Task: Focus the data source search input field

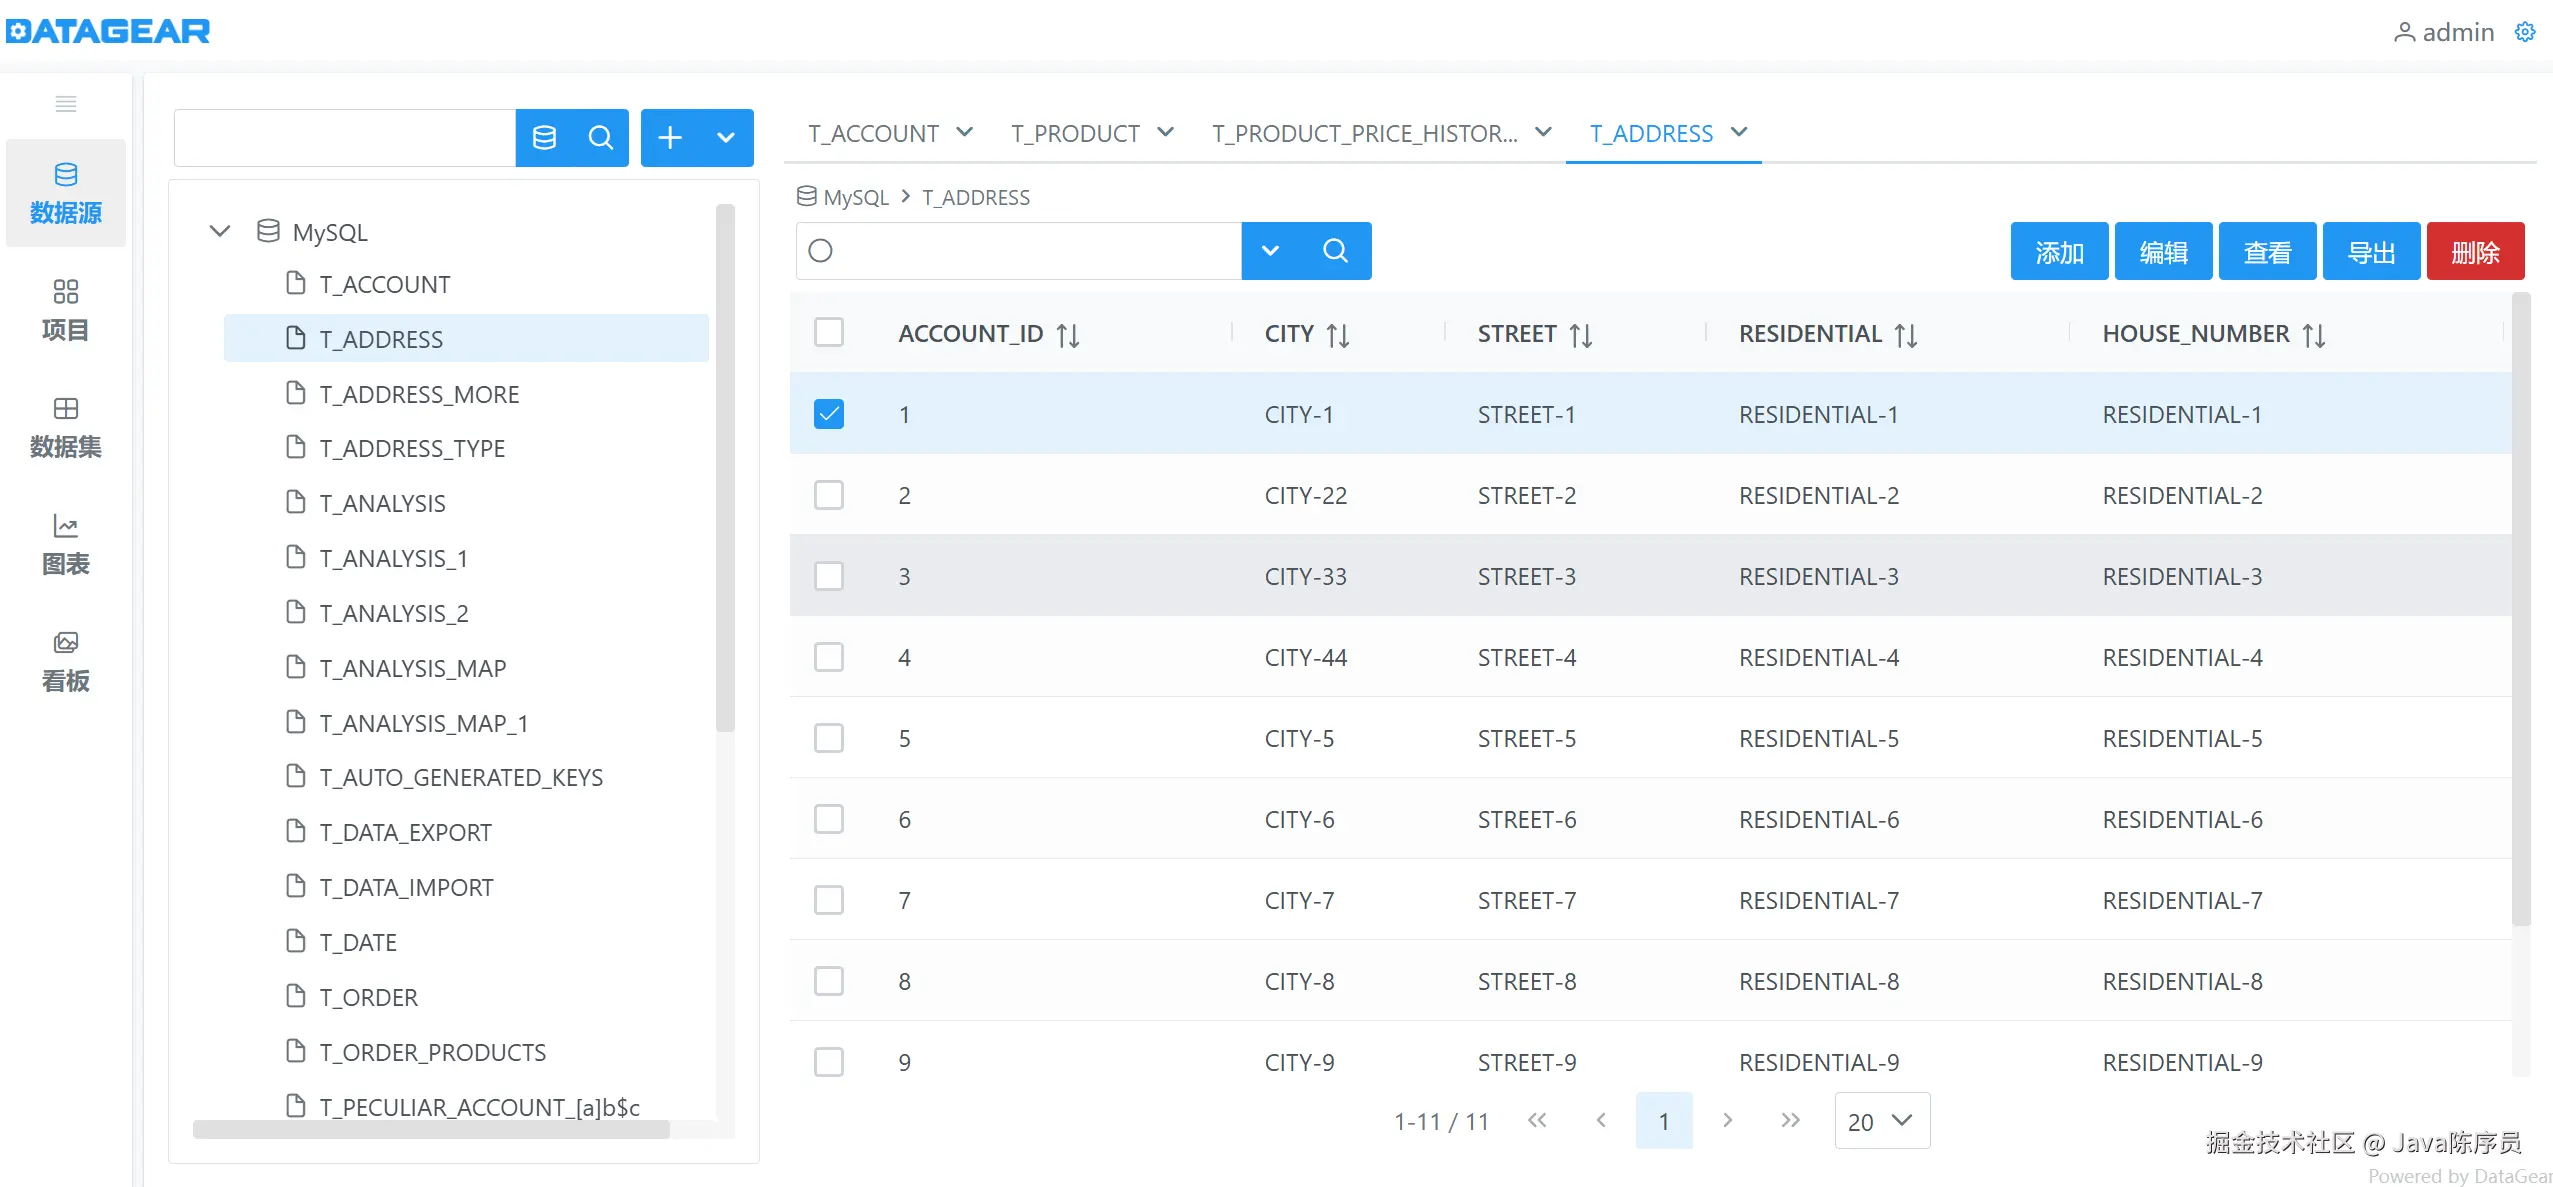Action: tap(345, 138)
